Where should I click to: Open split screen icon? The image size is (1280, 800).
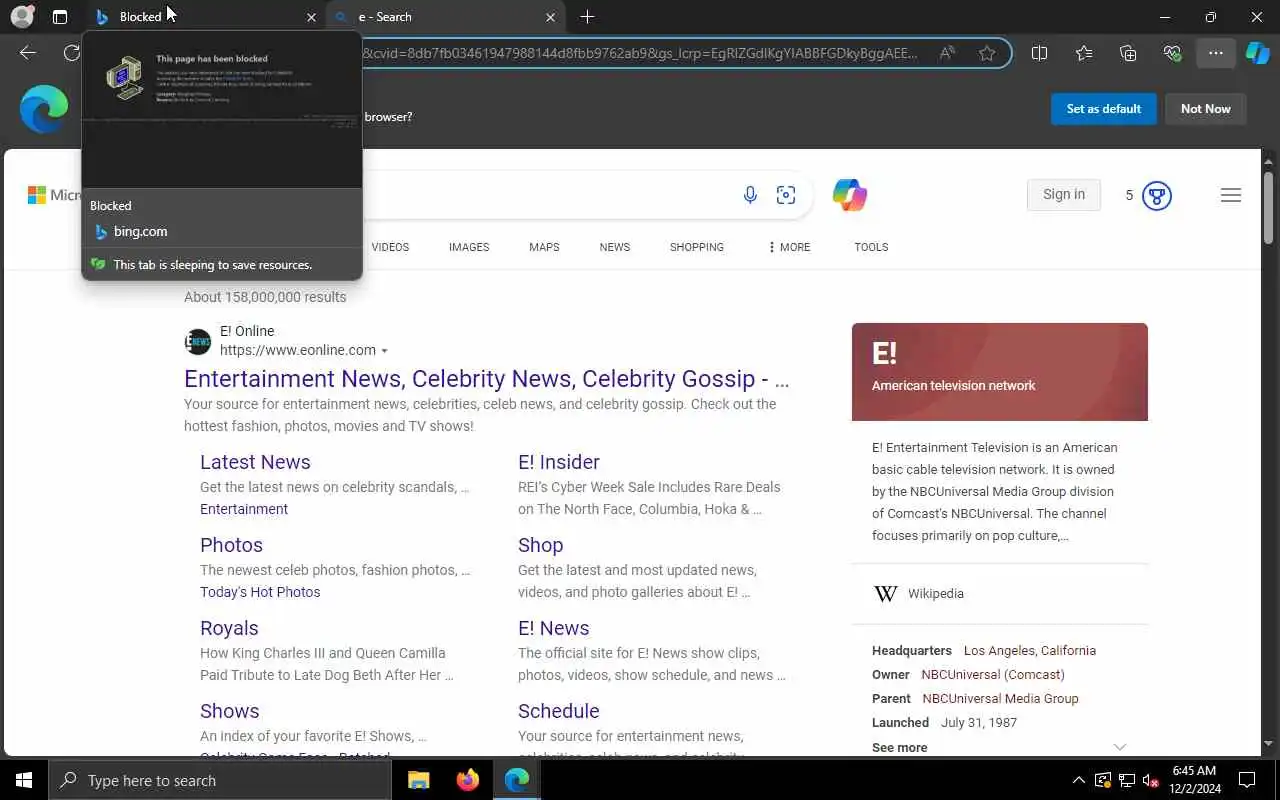click(x=1039, y=53)
